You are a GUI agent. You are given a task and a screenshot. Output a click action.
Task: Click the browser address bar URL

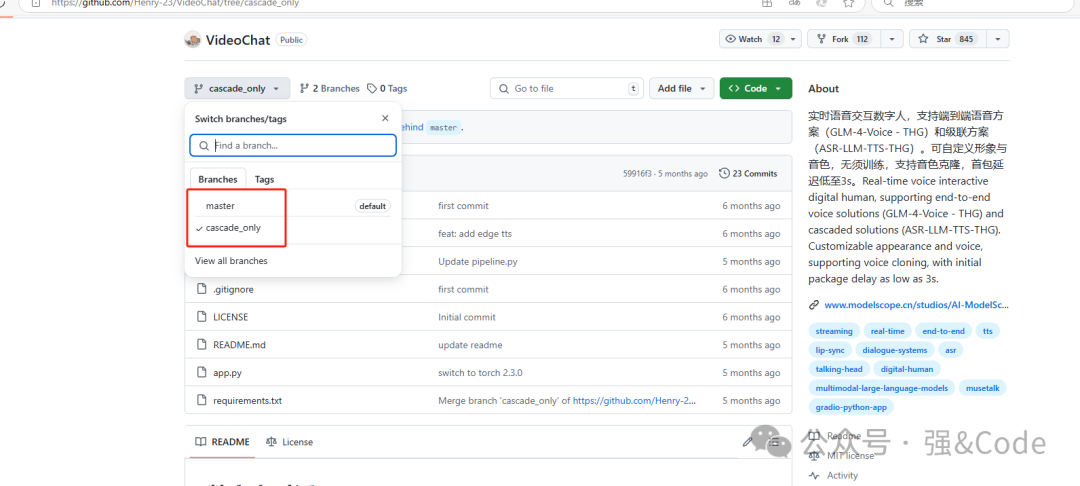pyautogui.click(x=176, y=3)
